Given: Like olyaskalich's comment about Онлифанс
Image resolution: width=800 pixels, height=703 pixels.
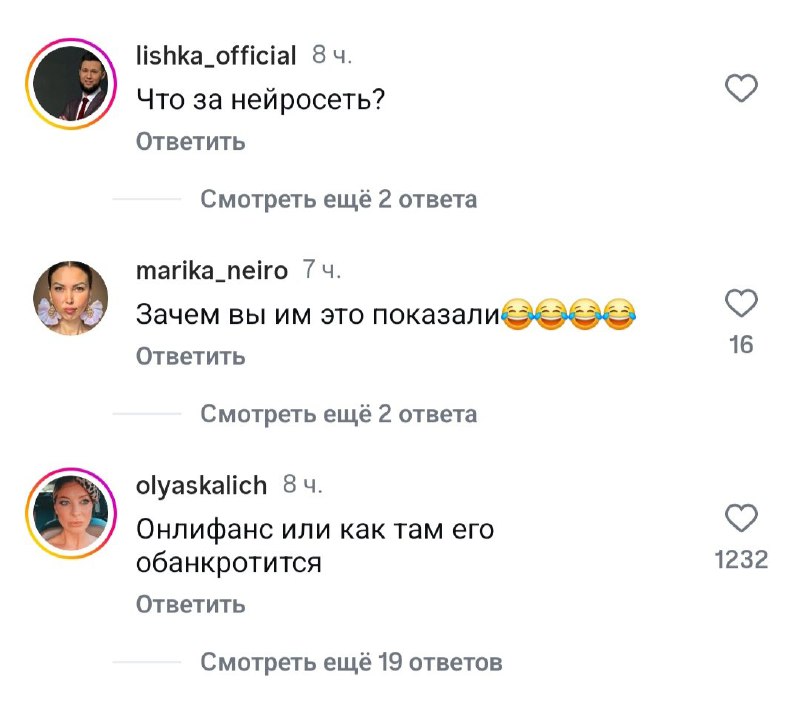Looking at the screenshot, I should point(740,517).
